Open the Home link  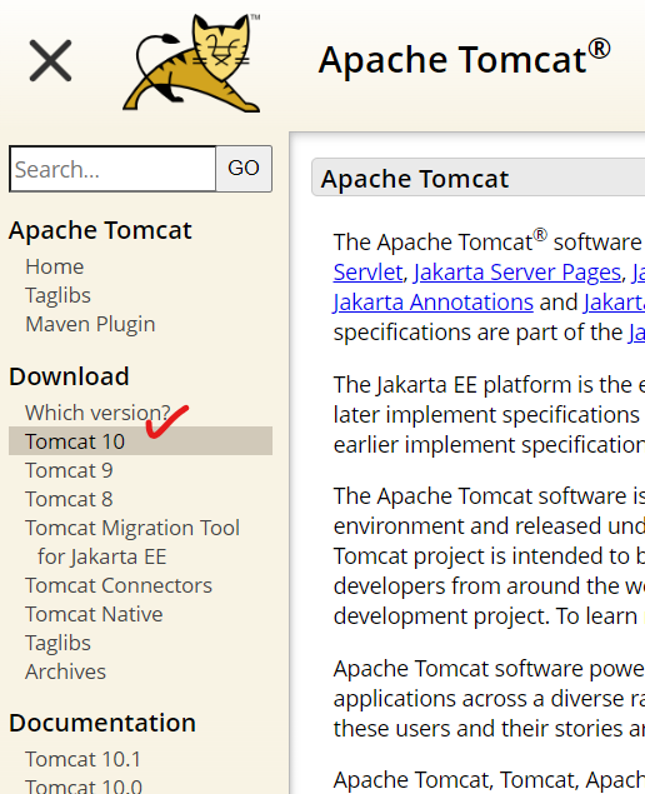[55, 266]
